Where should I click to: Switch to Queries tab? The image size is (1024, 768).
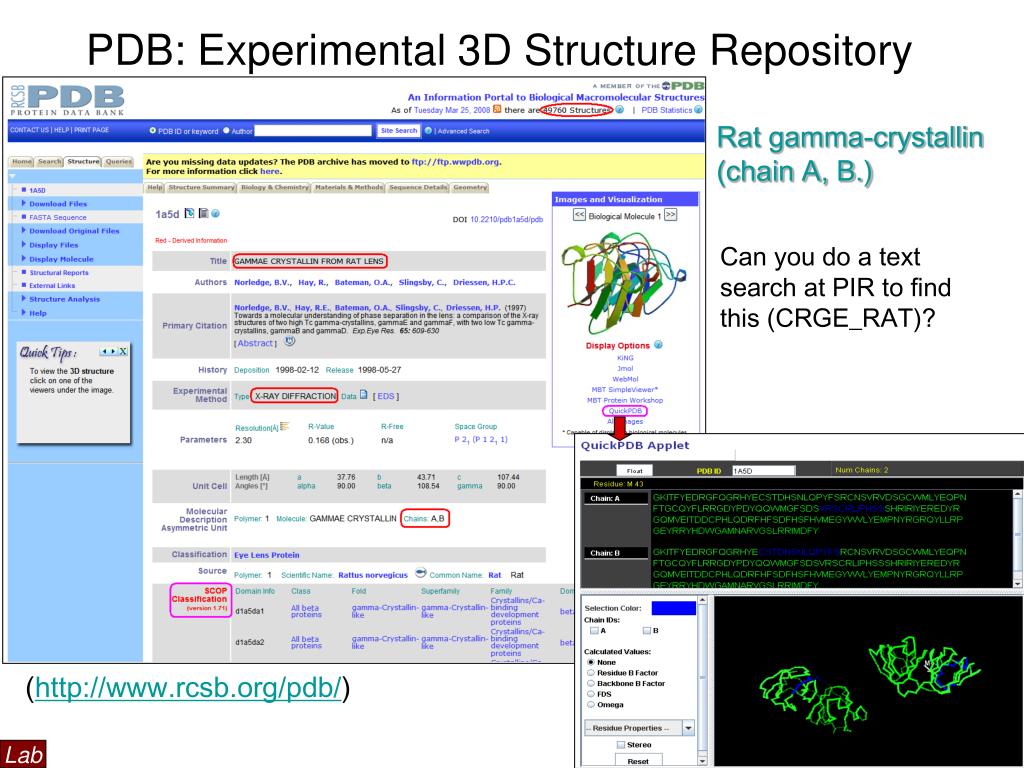[x=118, y=161]
